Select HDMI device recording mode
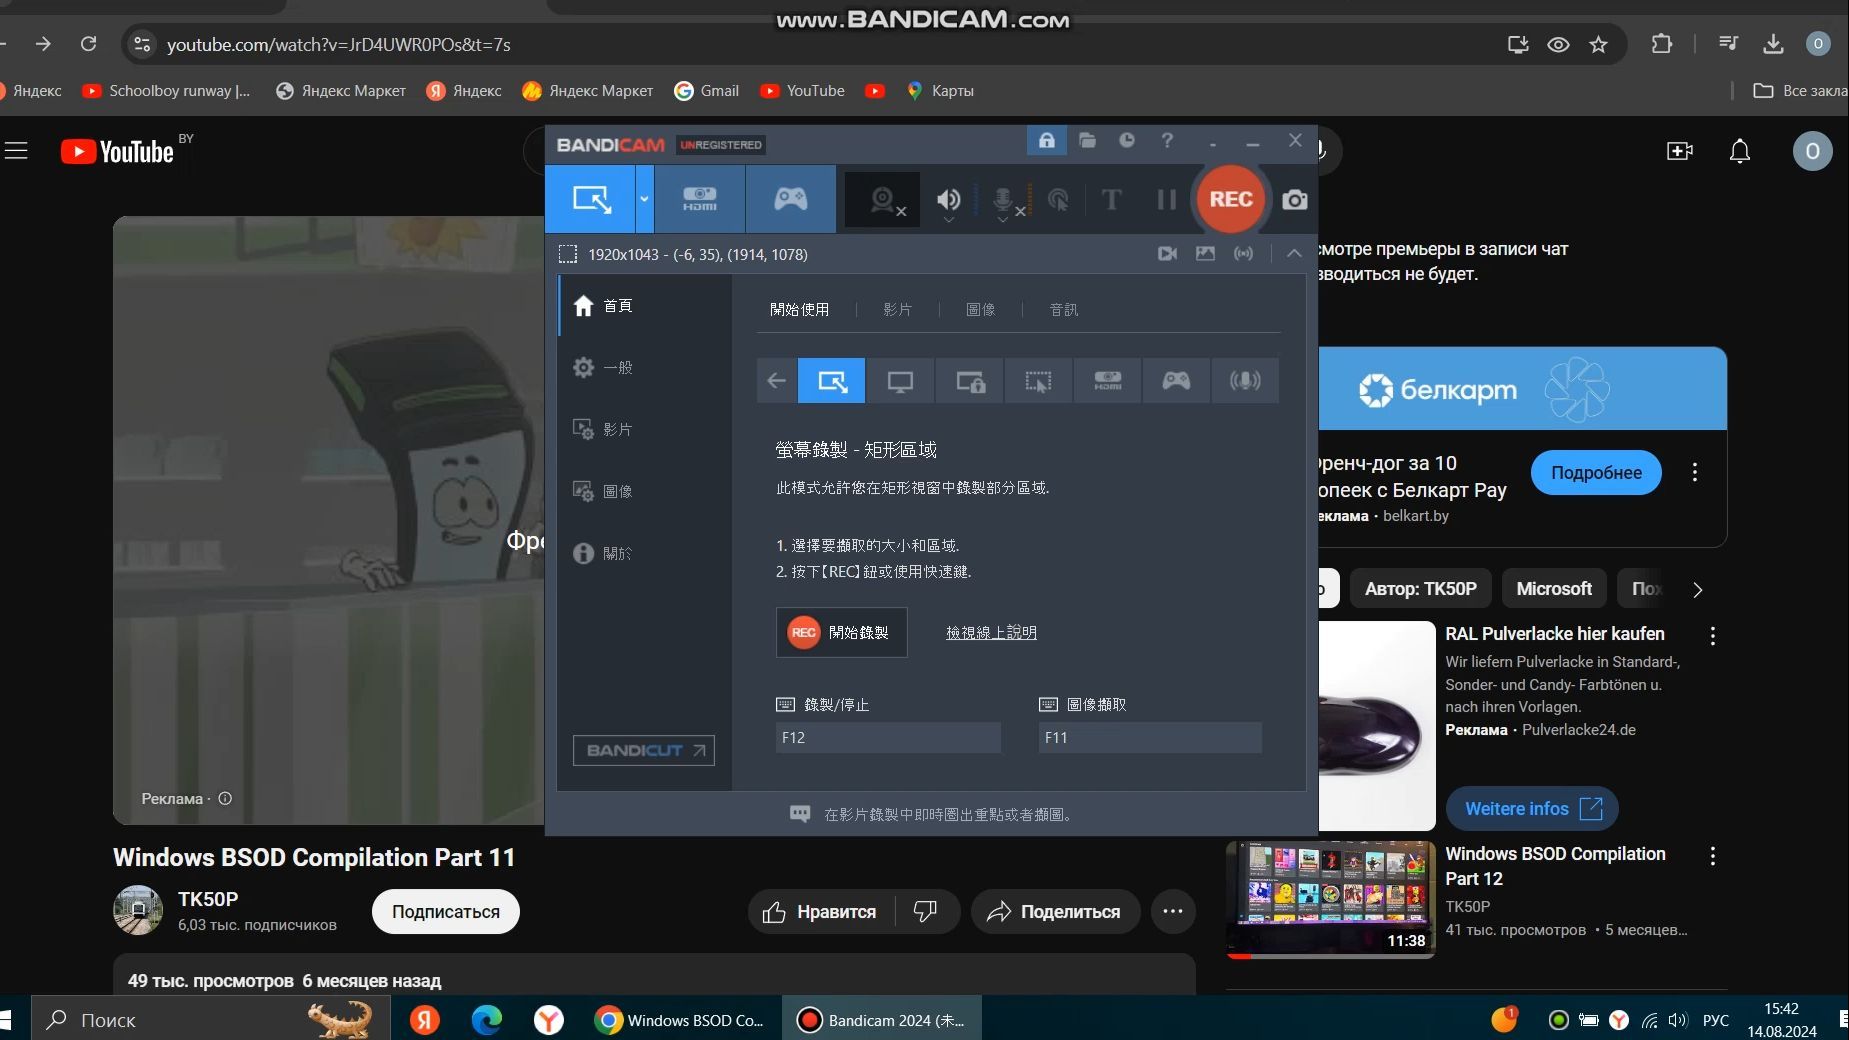Screen dimensions: 1849x1040 [699, 199]
